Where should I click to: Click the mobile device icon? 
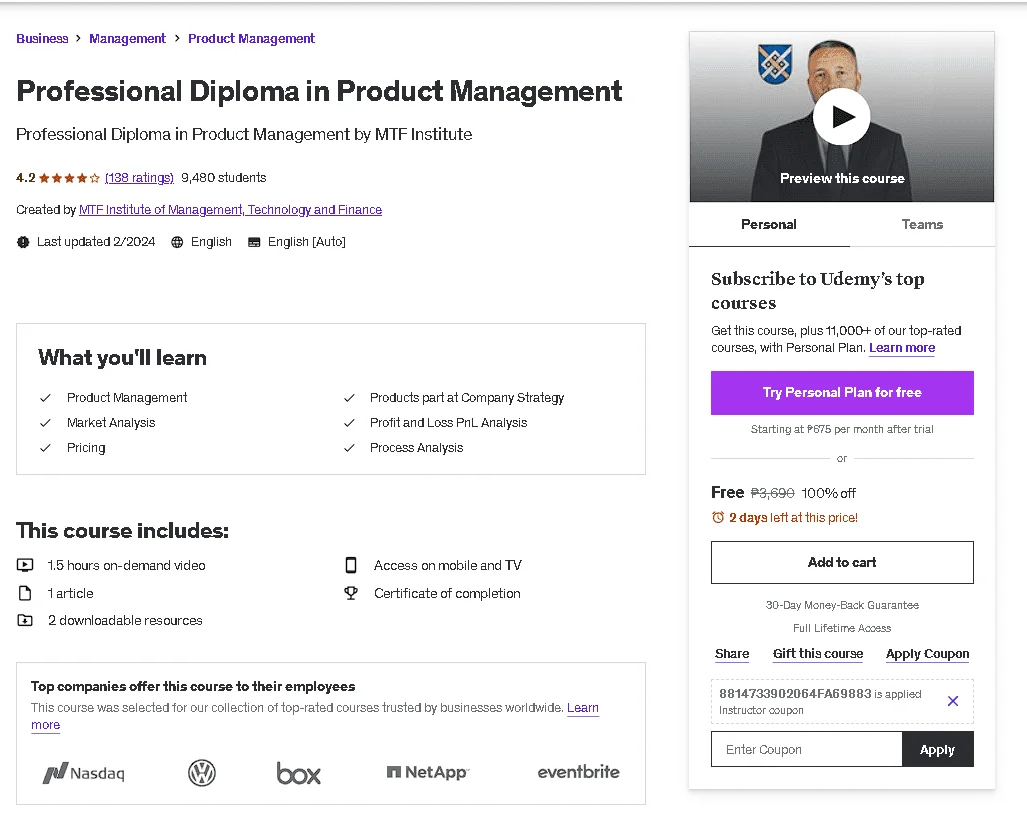(351, 565)
